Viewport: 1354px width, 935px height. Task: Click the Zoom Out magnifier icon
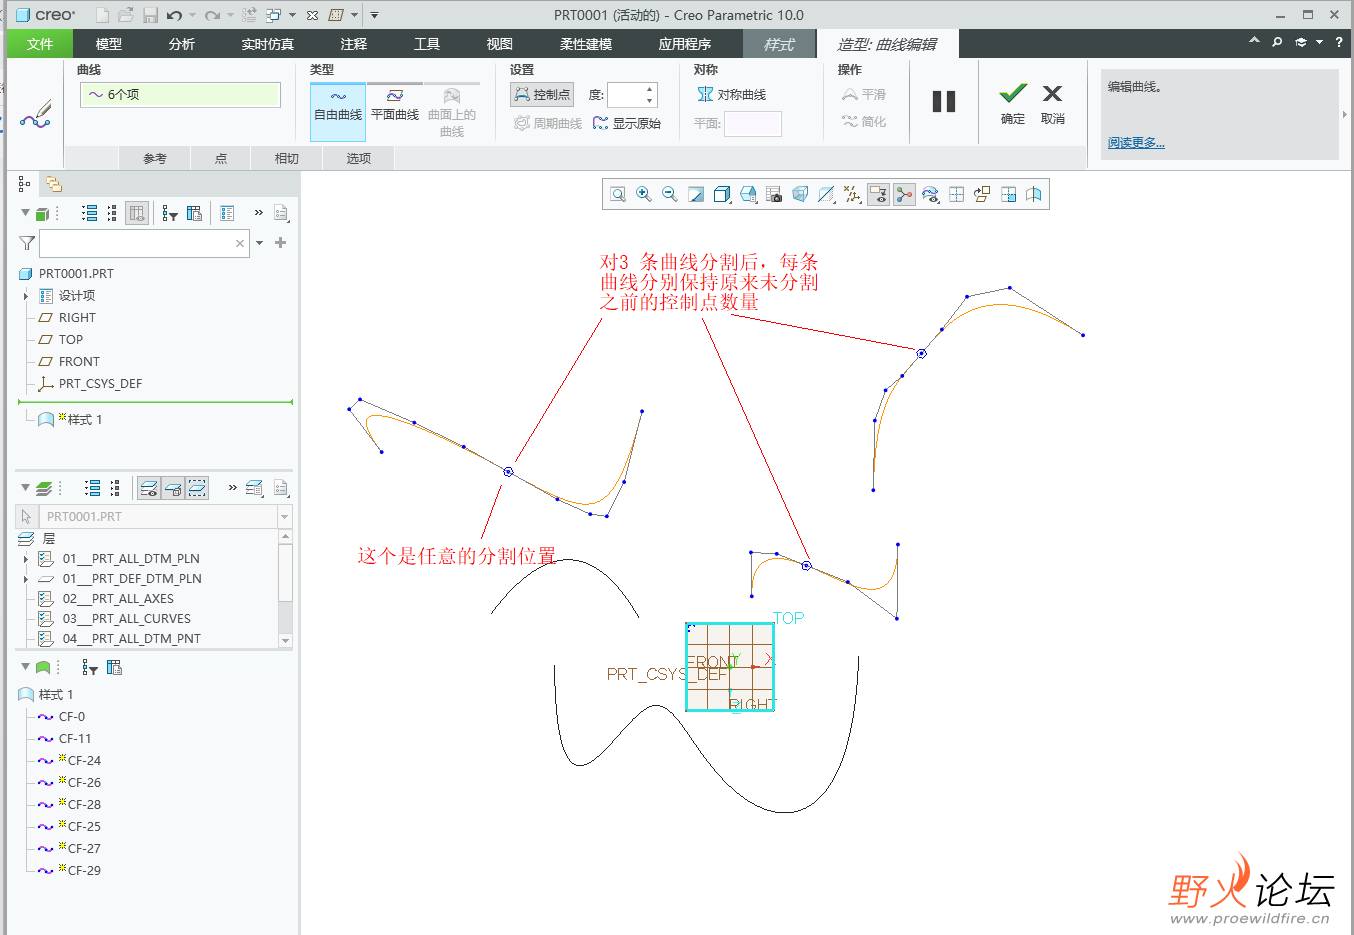coord(670,195)
